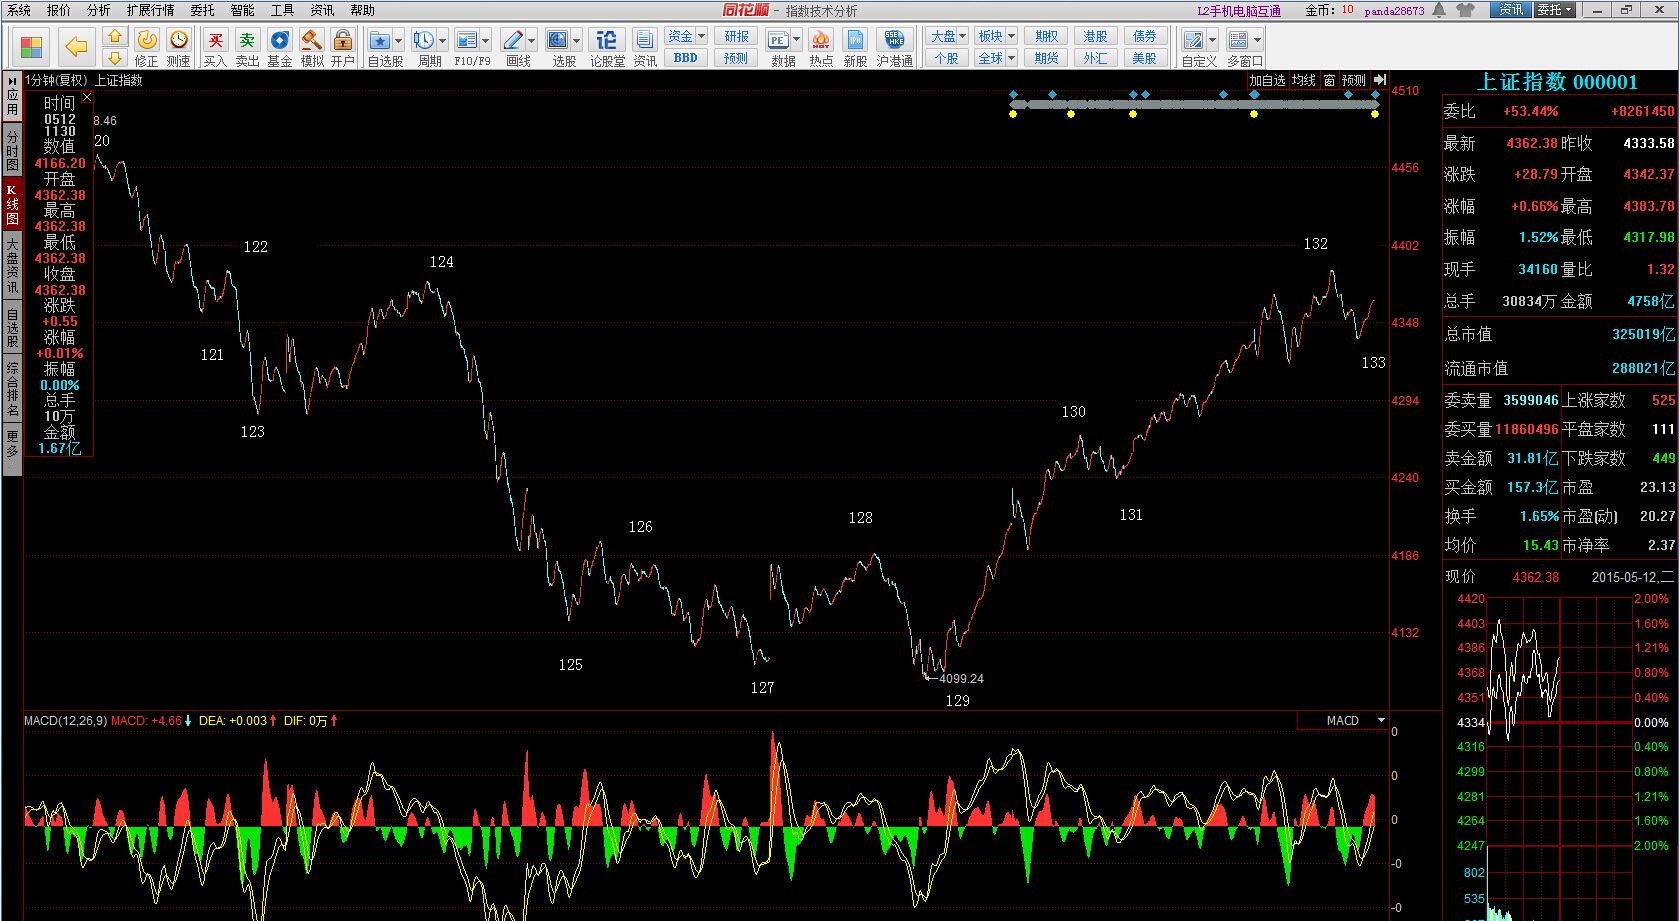
Task: Open the 分析 menu
Action: [98, 10]
